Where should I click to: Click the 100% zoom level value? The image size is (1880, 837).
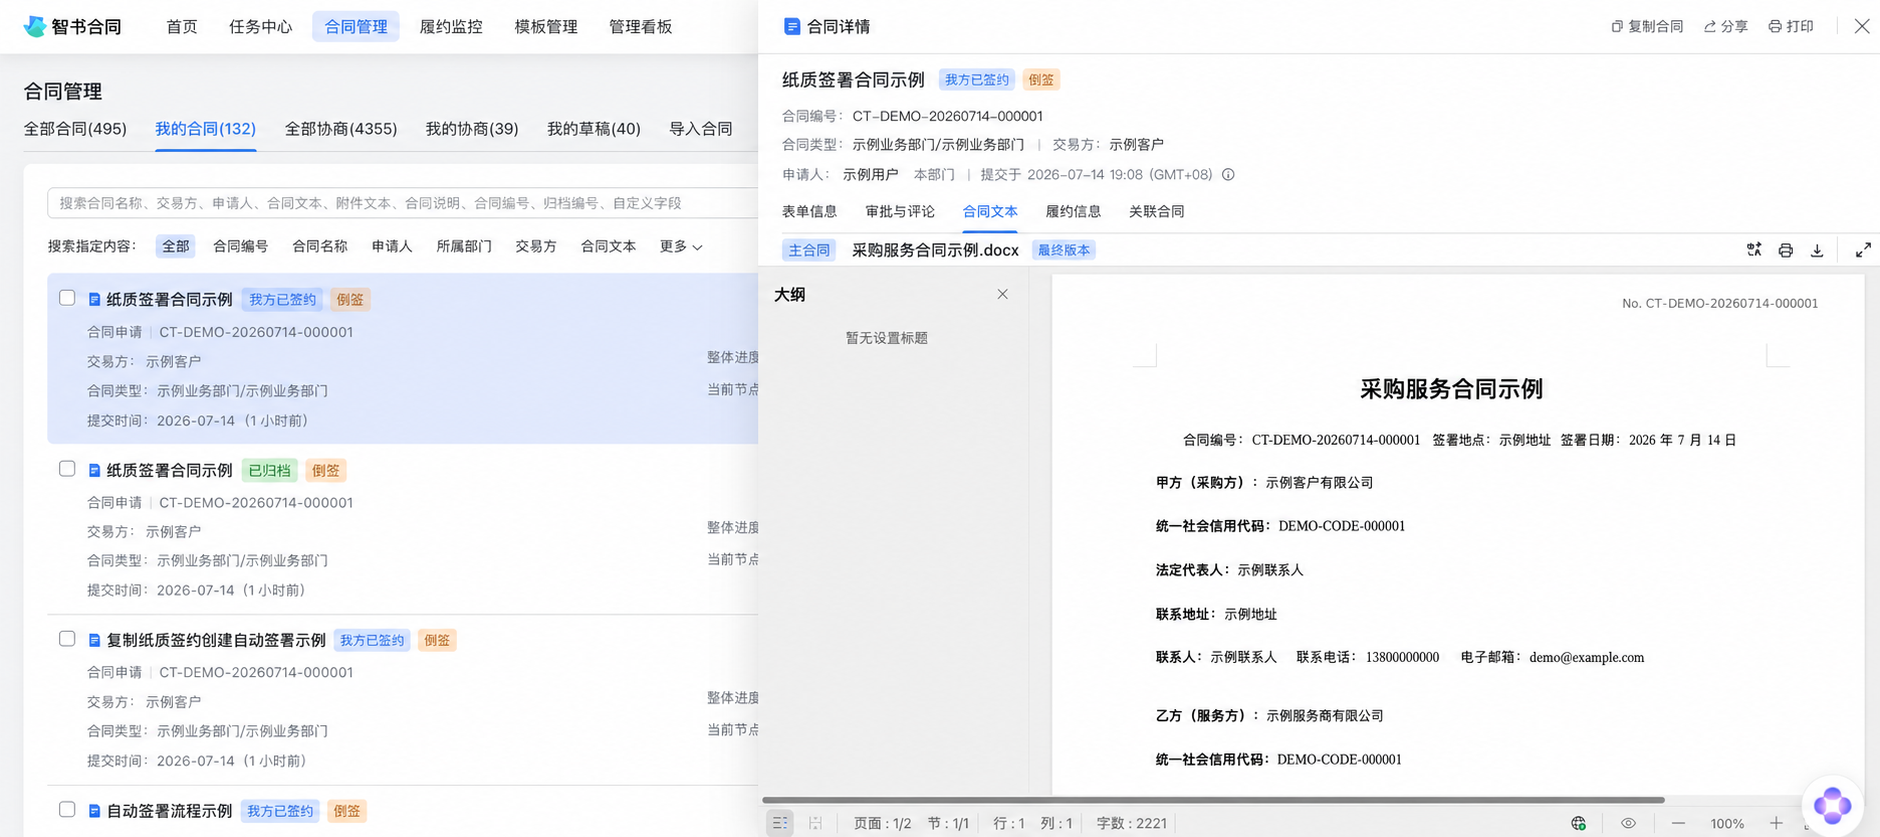tap(1727, 824)
